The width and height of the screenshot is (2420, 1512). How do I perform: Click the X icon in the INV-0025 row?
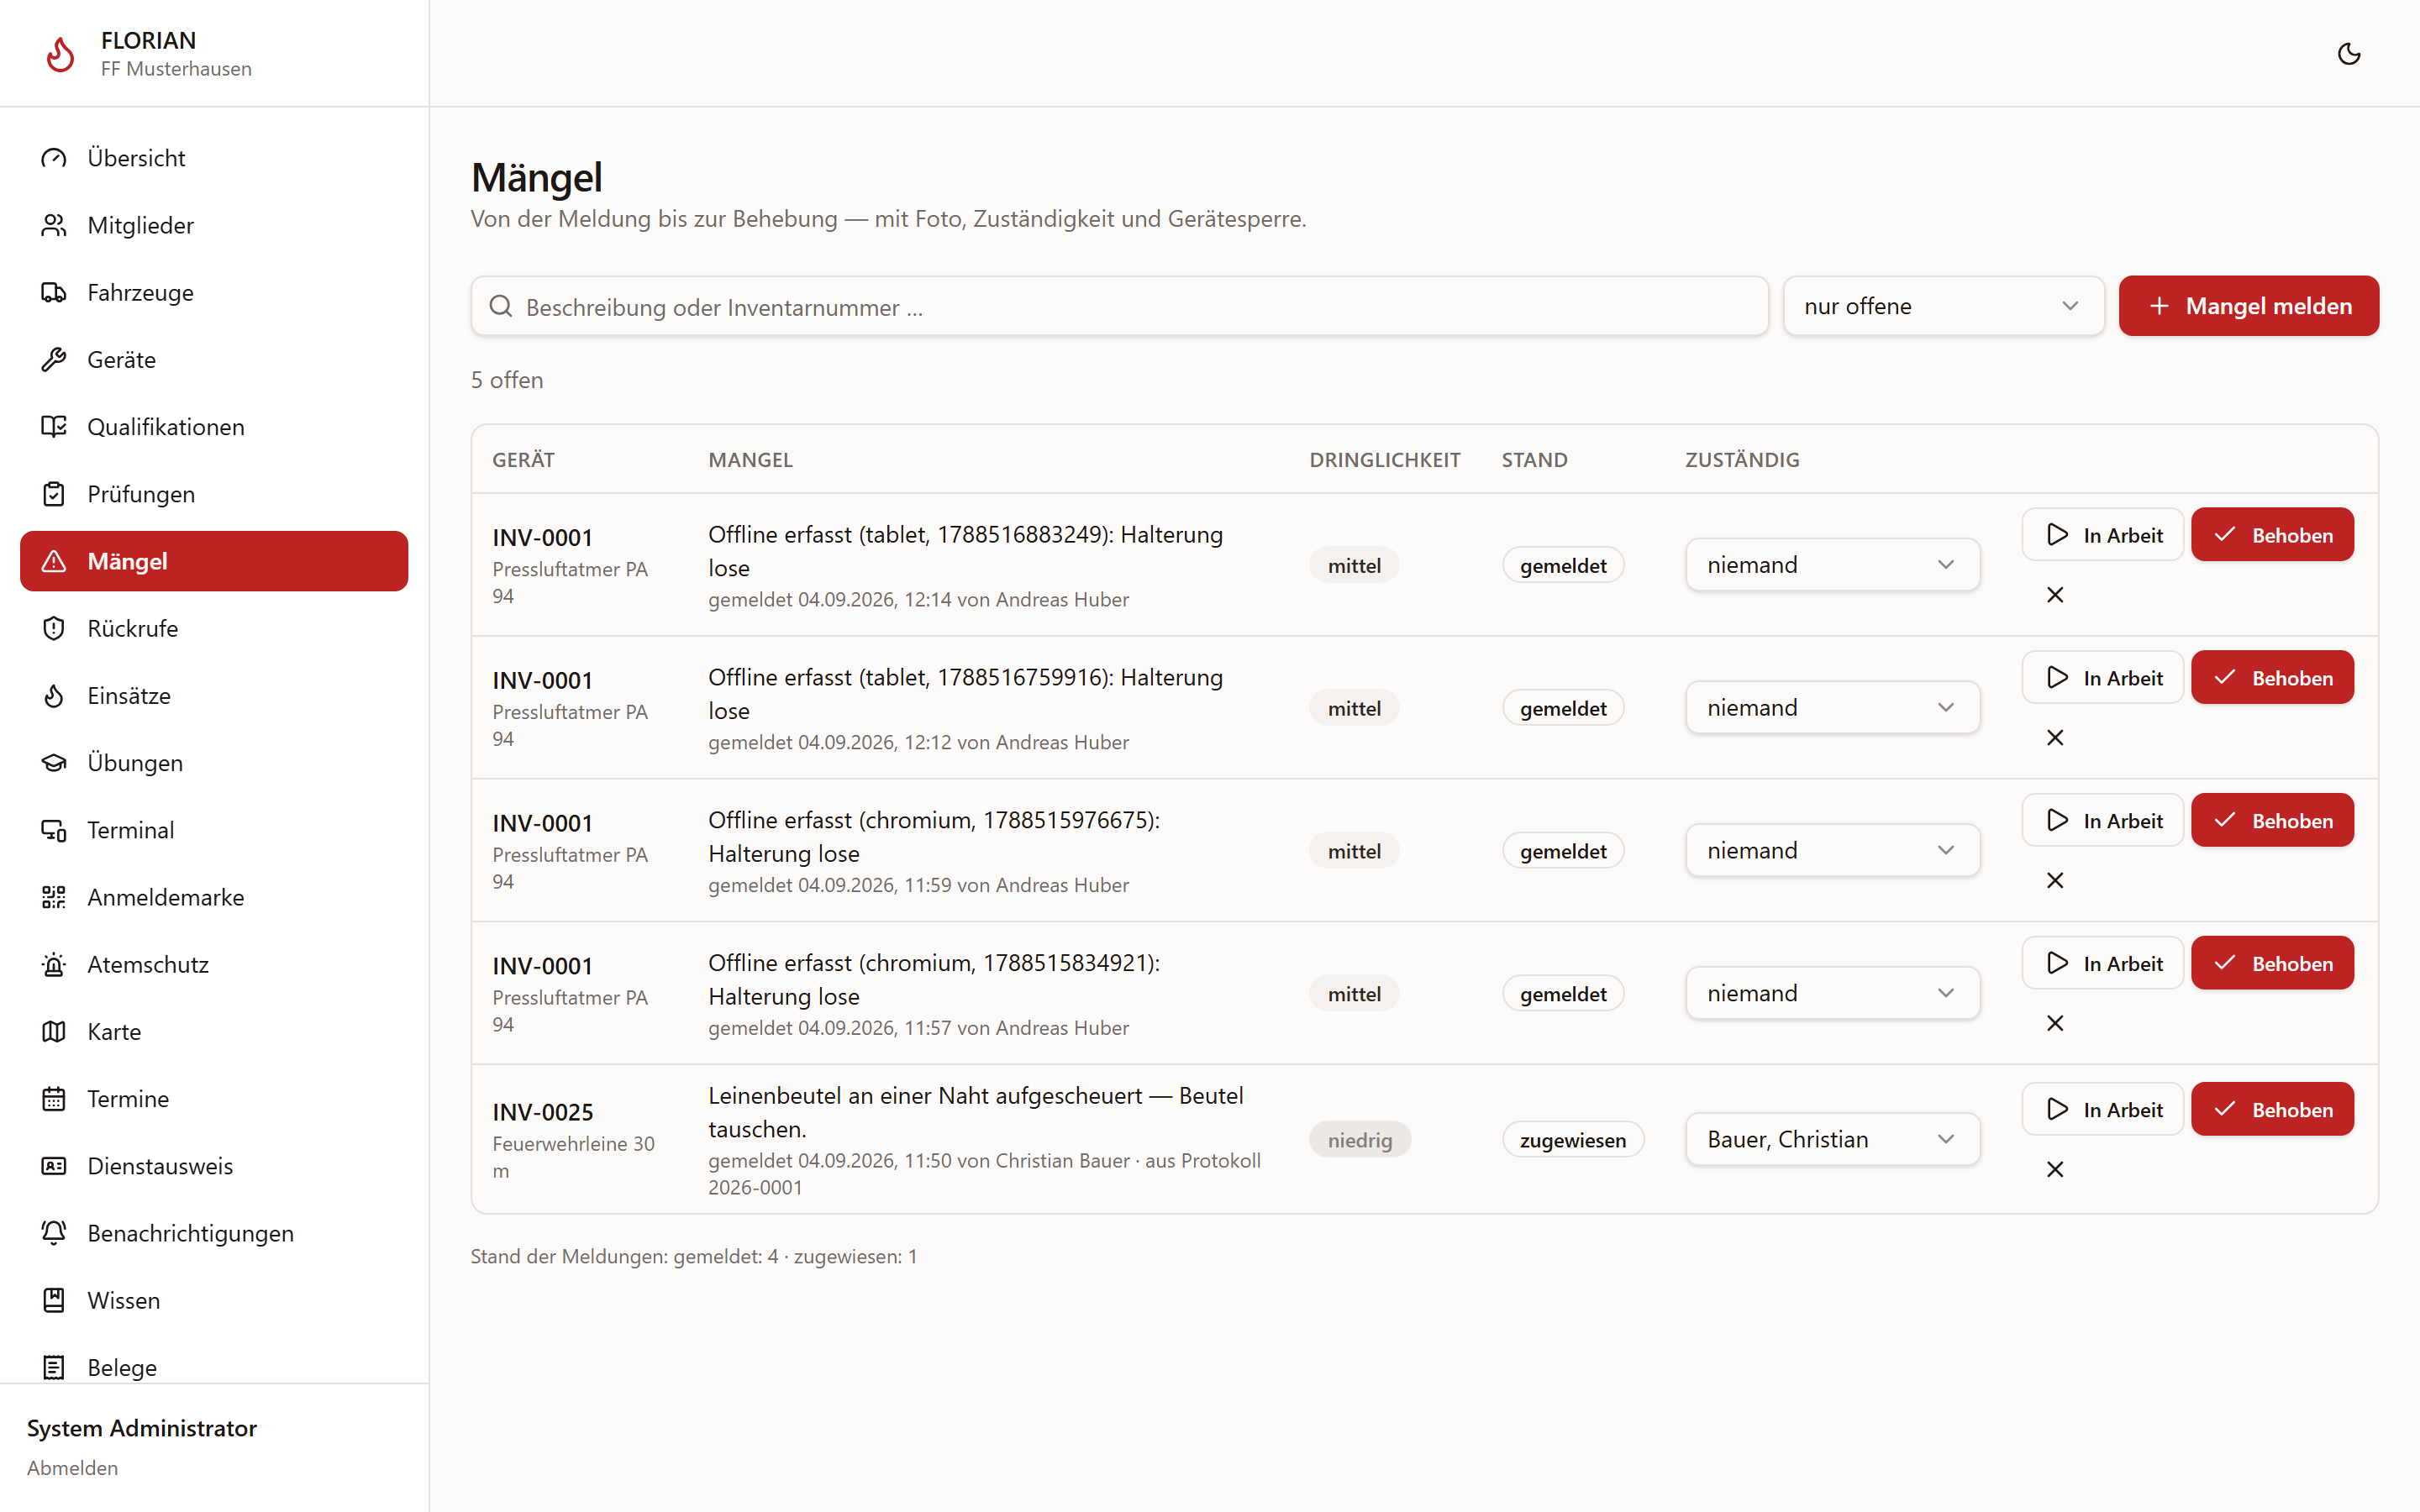2055,1169
